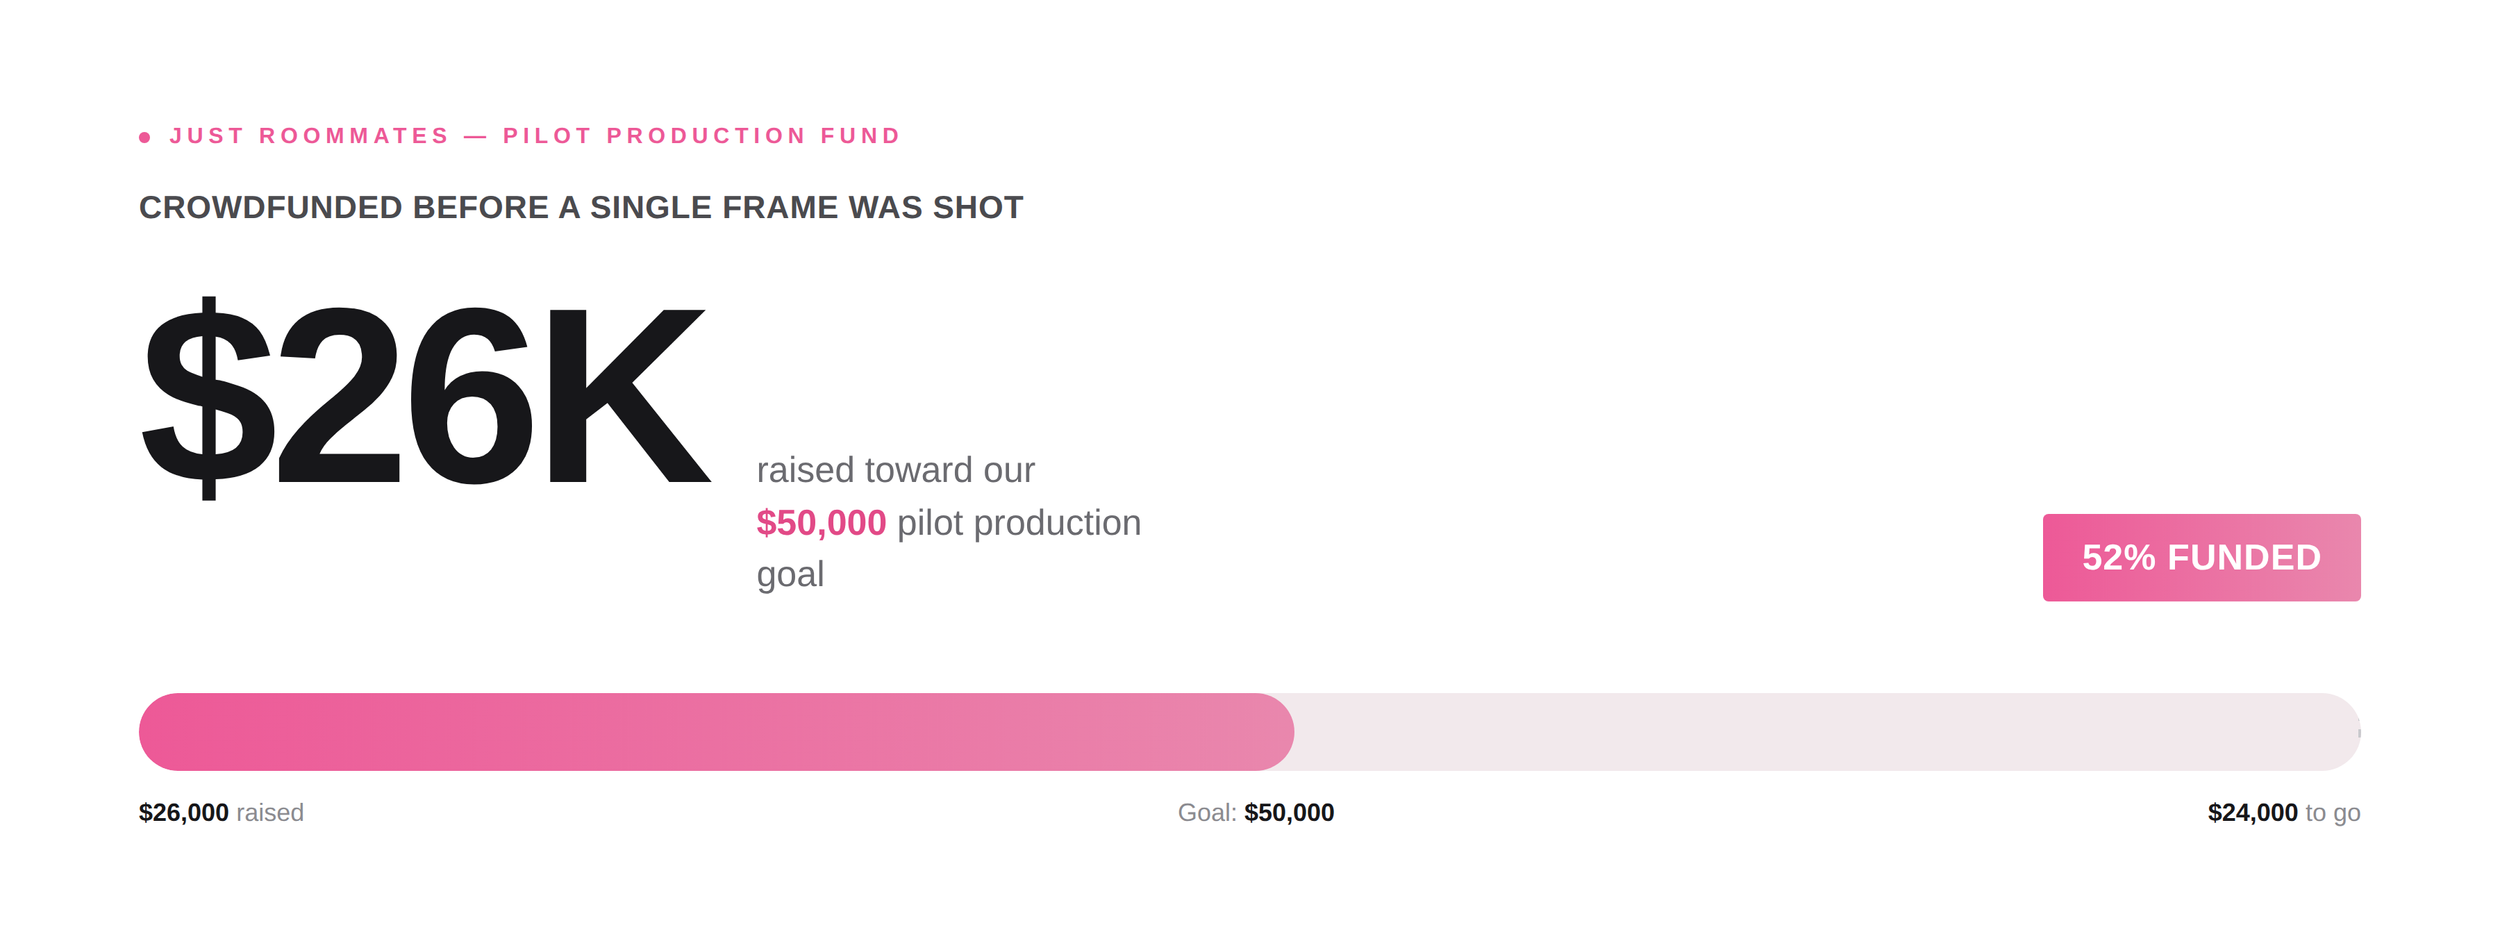Click the JUST ROOMMATES — PILOT PRODUCTION FUND label
2500x926 pixels.
535,136
